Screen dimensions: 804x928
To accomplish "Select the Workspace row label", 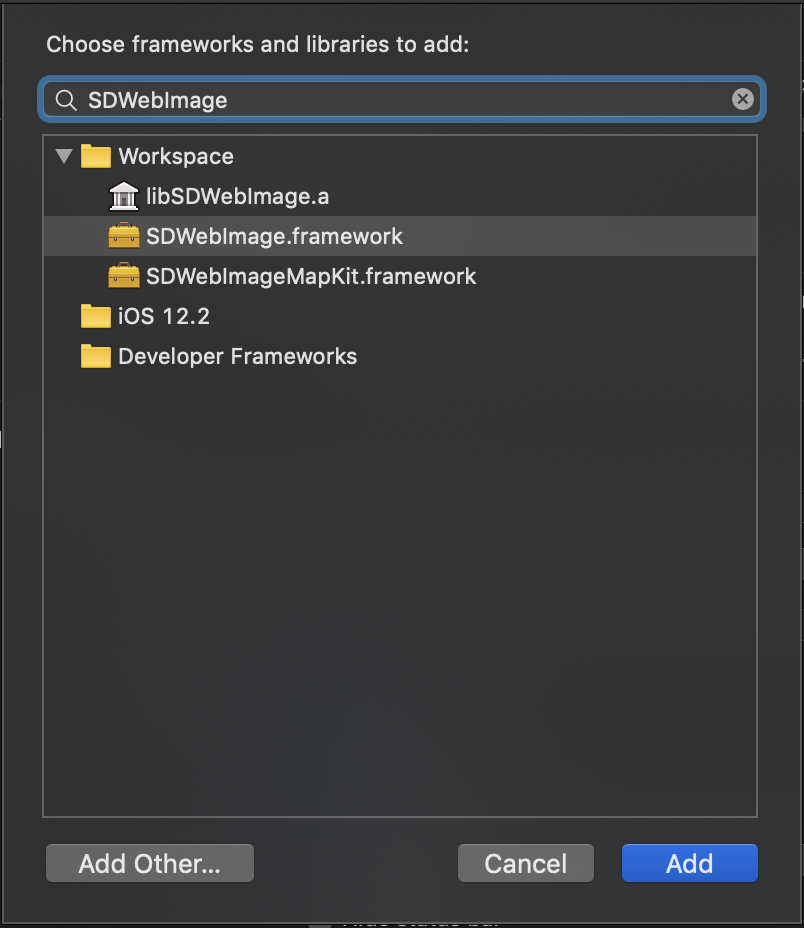I will pos(176,156).
